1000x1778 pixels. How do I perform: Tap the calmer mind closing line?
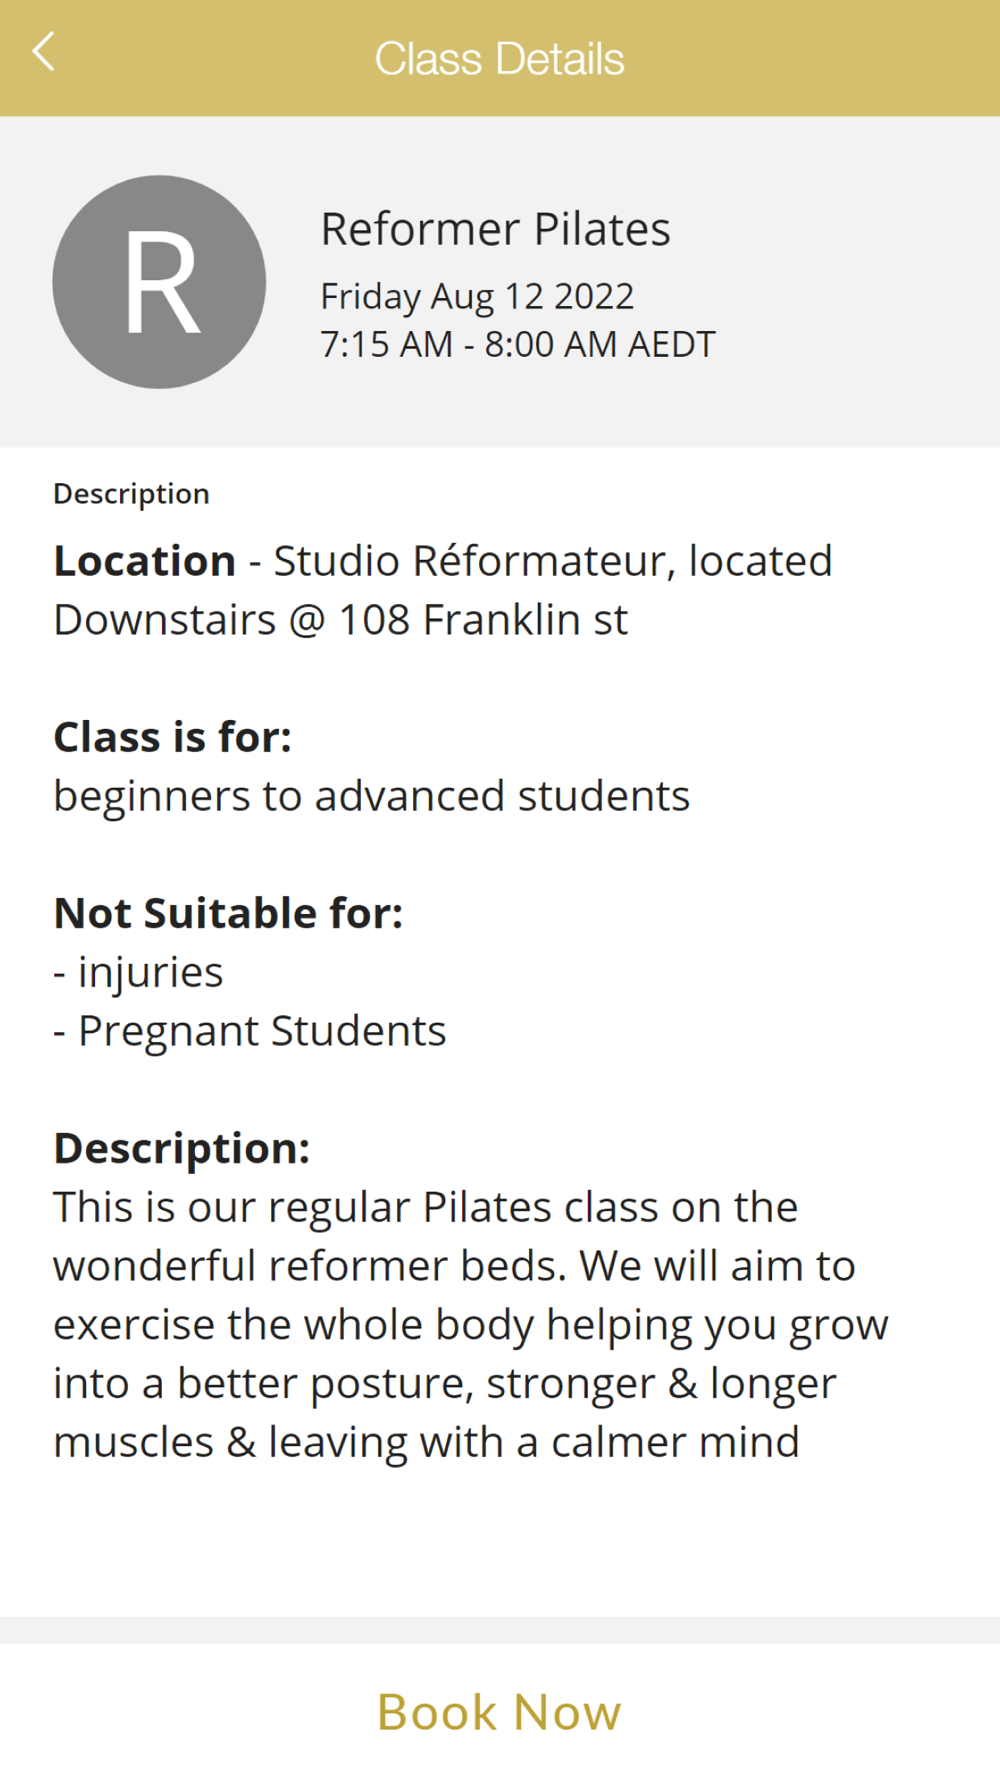point(426,1442)
